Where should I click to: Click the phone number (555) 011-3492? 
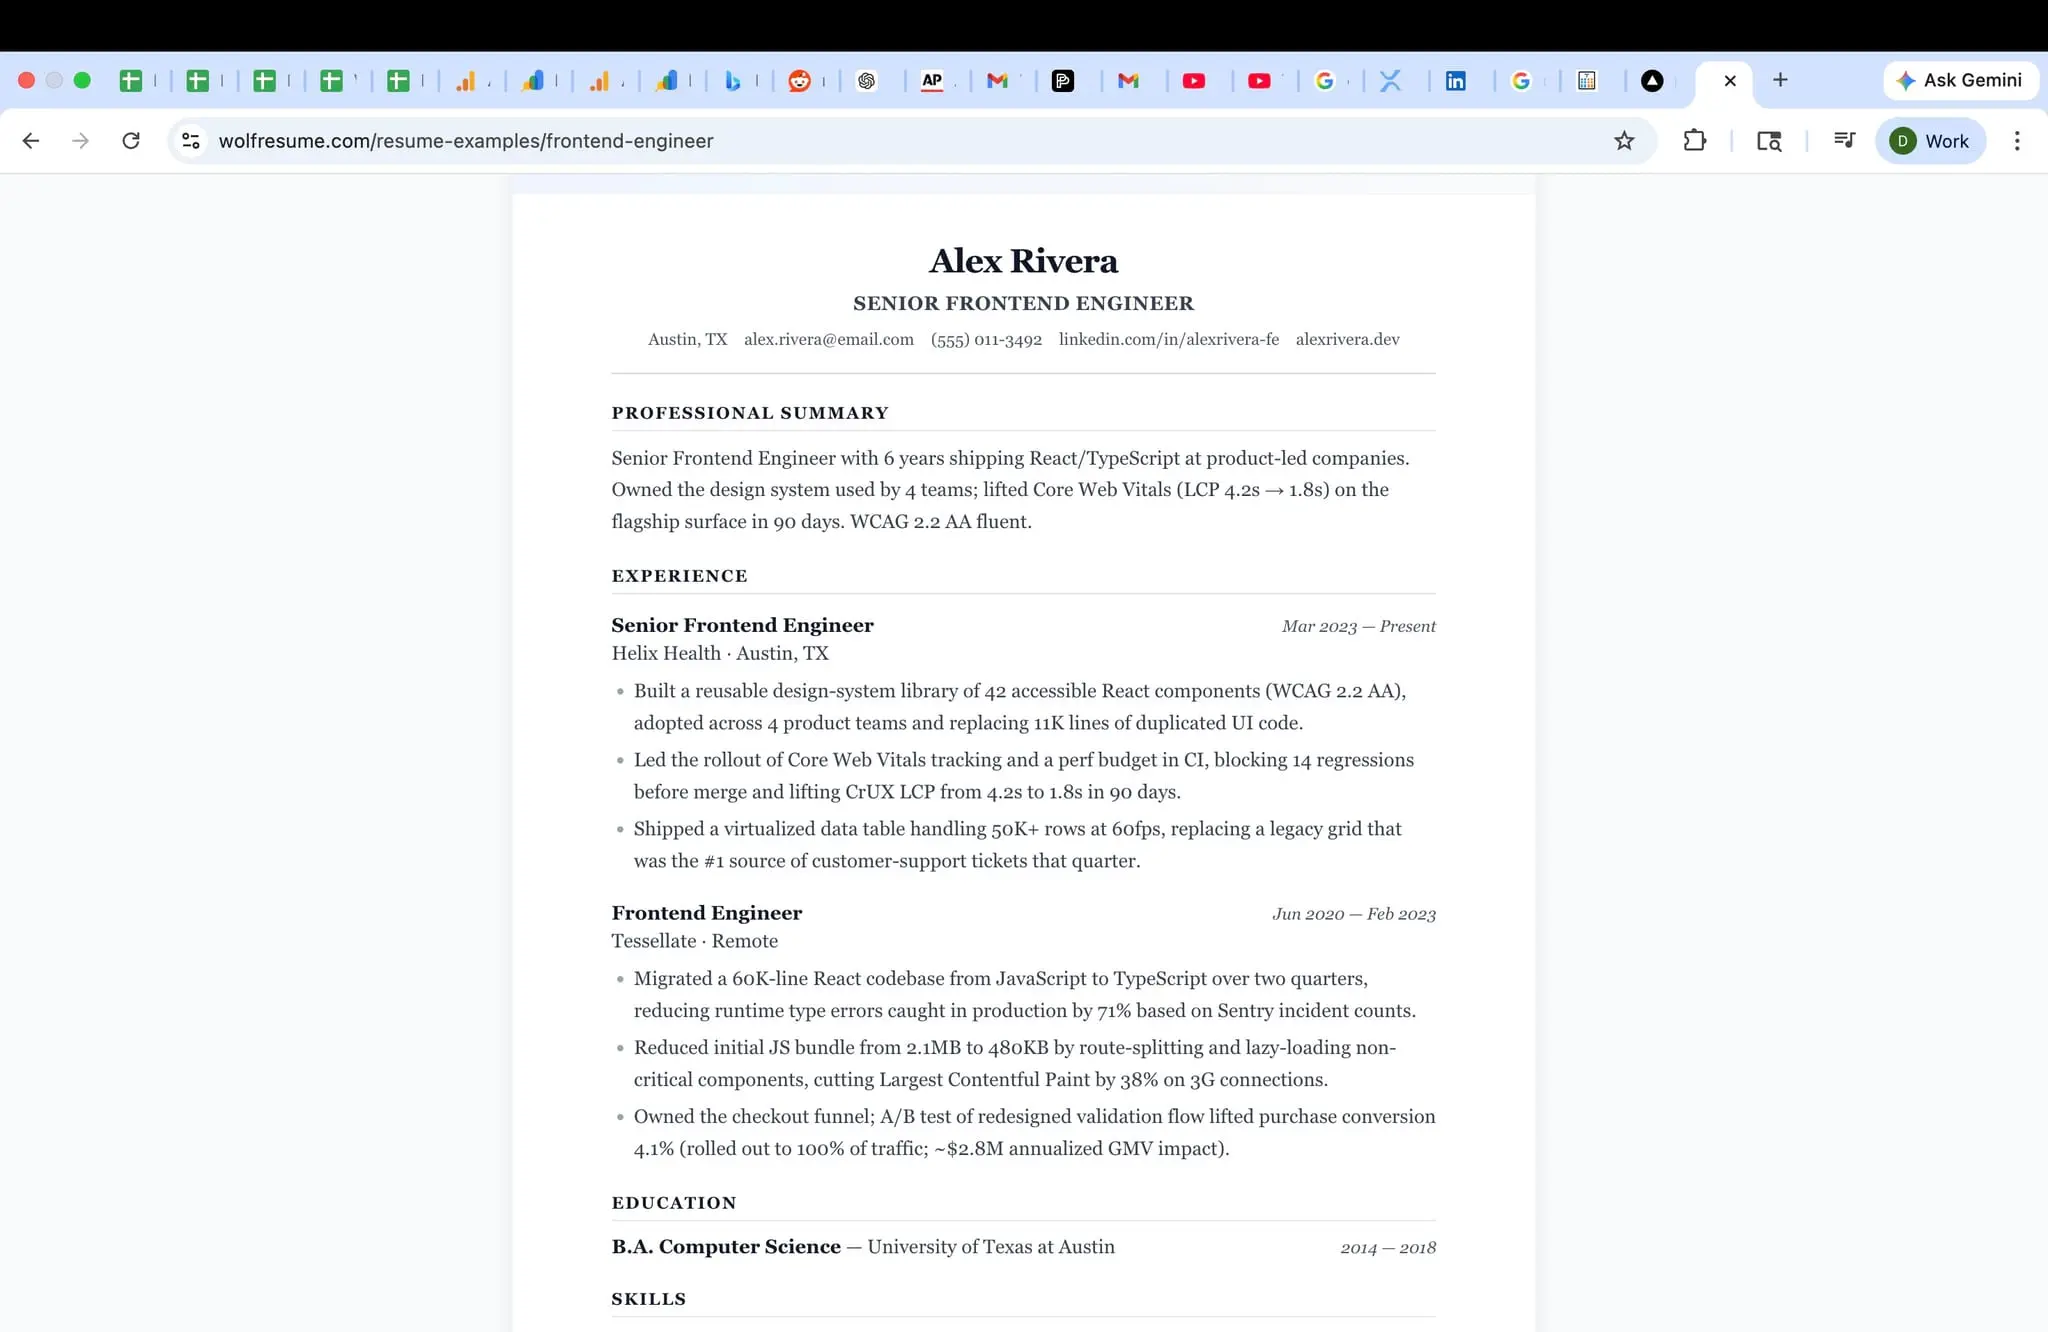pyautogui.click(x=986, y=339)
